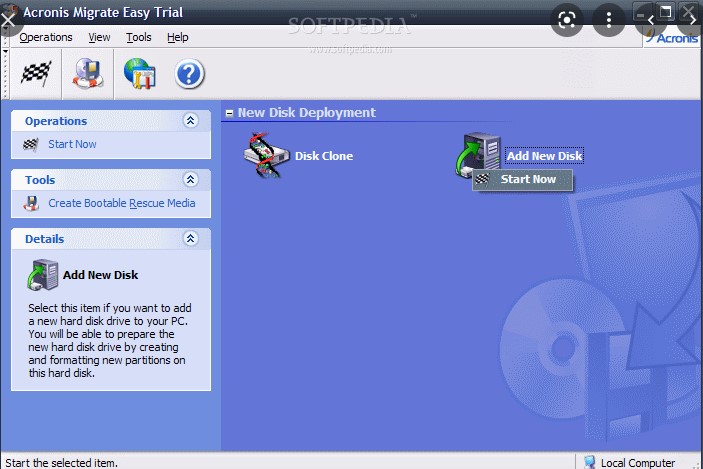Viewport: 703px width, 469px height.
Task: Open Help via the blue question mark icon
Action: pyautogui.click(x=190, y=74)
